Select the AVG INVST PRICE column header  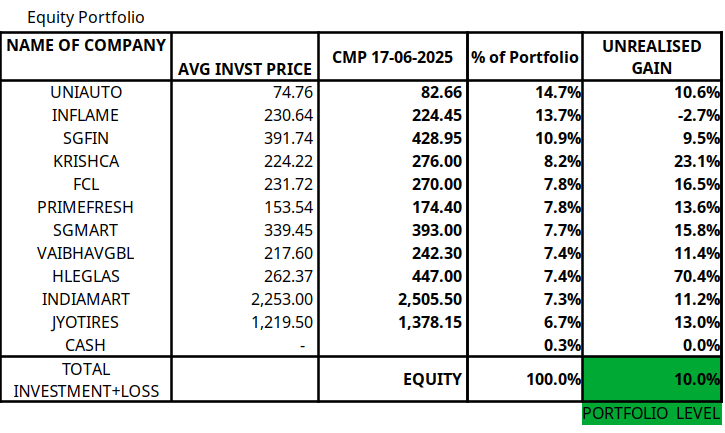(x=245, y=68)
